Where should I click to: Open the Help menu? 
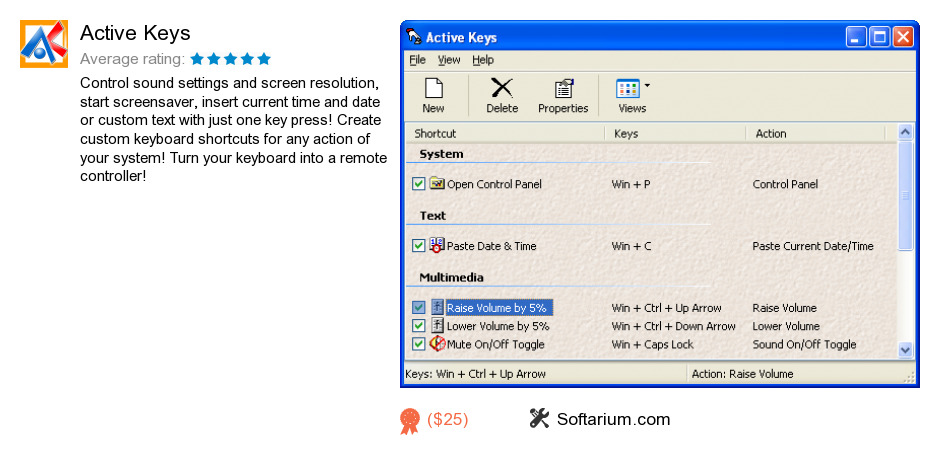[x=483, y=60]
